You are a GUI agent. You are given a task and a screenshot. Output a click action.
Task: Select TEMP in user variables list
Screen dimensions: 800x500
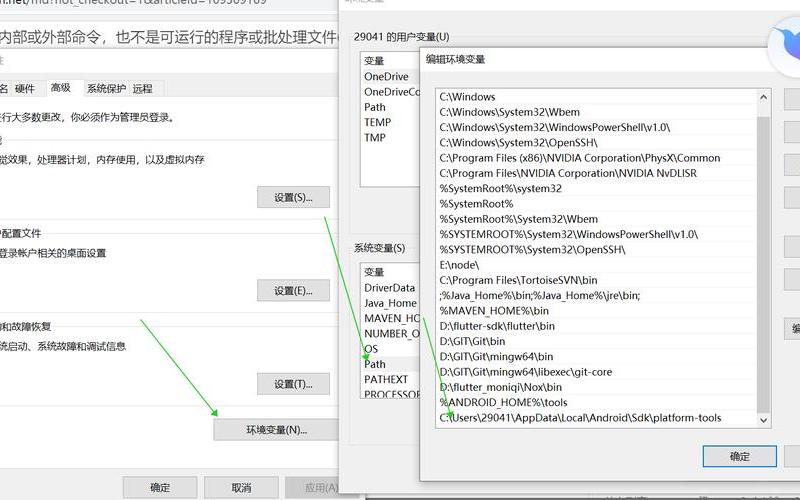(390, 122)
